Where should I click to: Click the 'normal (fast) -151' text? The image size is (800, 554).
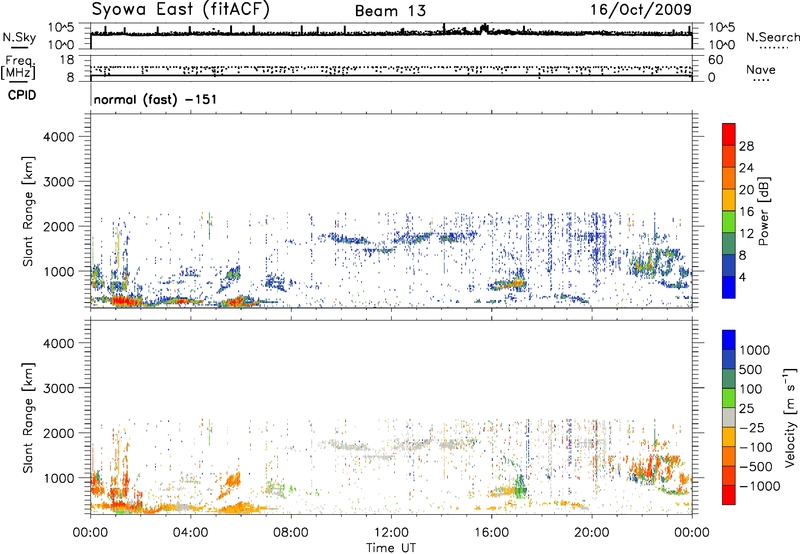pyautogui.click(x=155, y=99)
